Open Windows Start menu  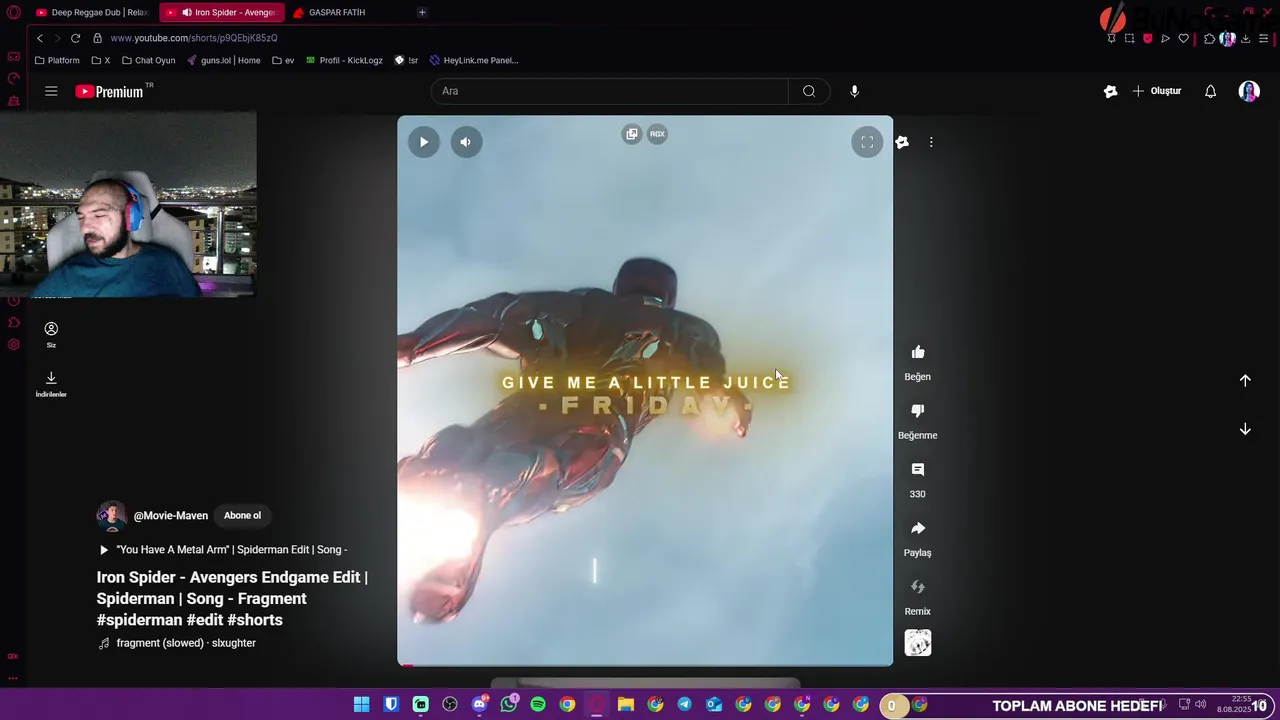click(361, 705)
